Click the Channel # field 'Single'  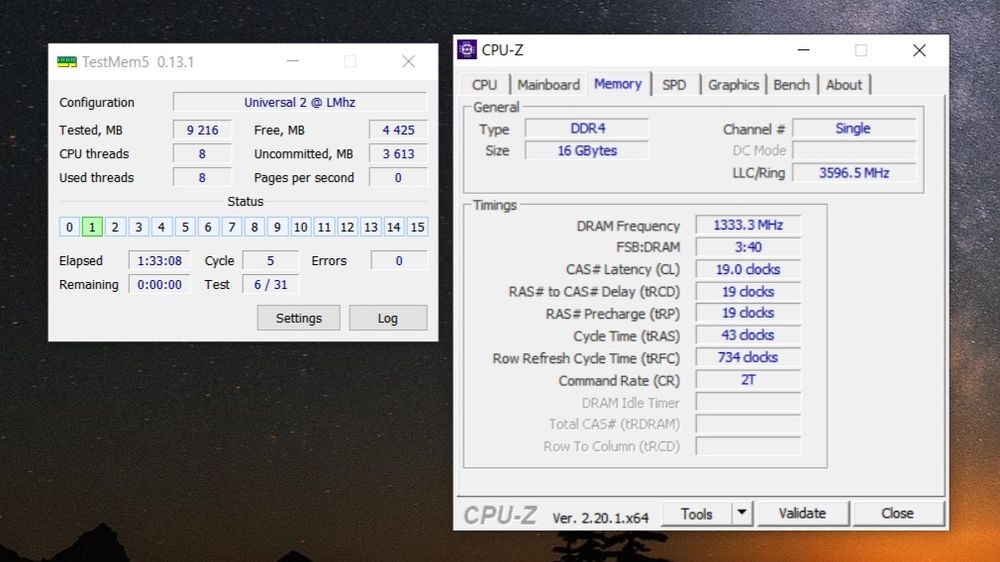point(853,128)
